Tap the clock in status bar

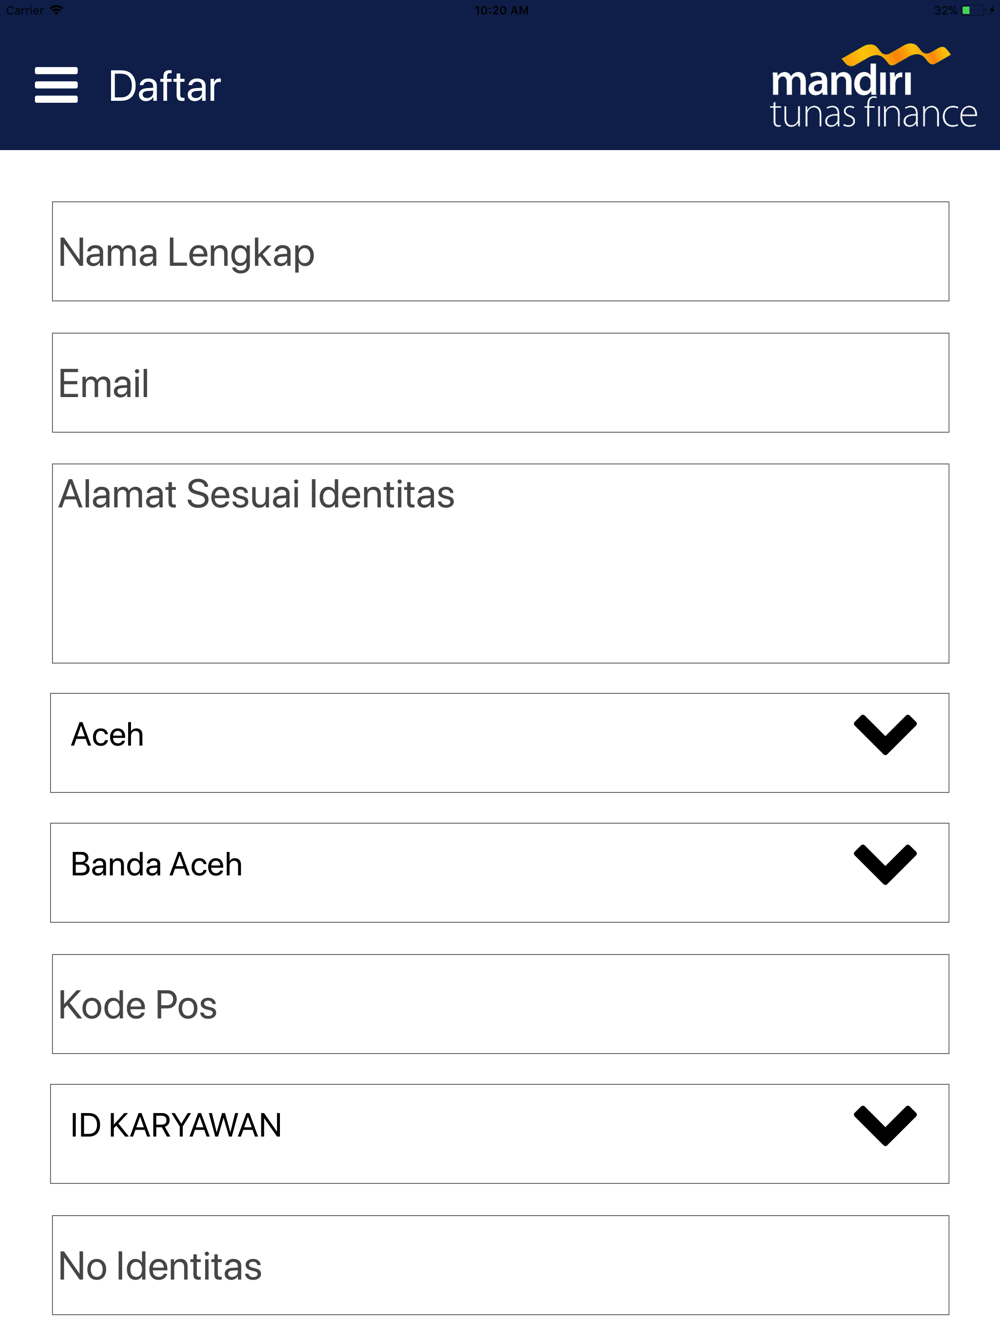[501, 10]
